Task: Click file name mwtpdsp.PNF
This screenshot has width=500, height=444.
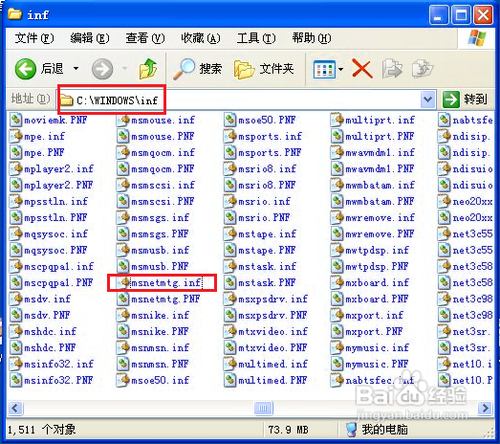Action: [377, 266]
